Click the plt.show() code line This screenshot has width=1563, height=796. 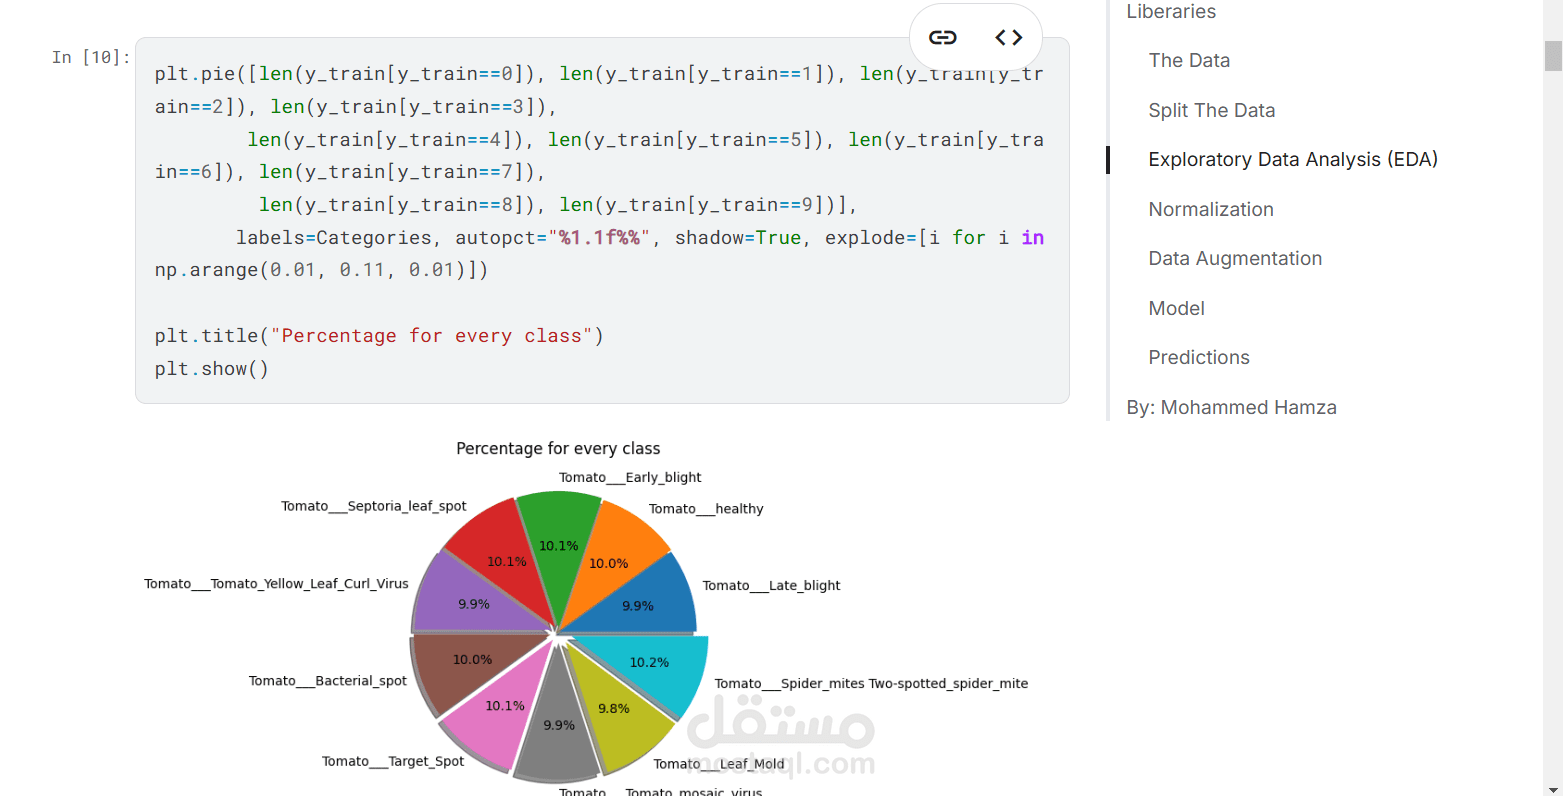pyautogui.click(x=212, y=369)
